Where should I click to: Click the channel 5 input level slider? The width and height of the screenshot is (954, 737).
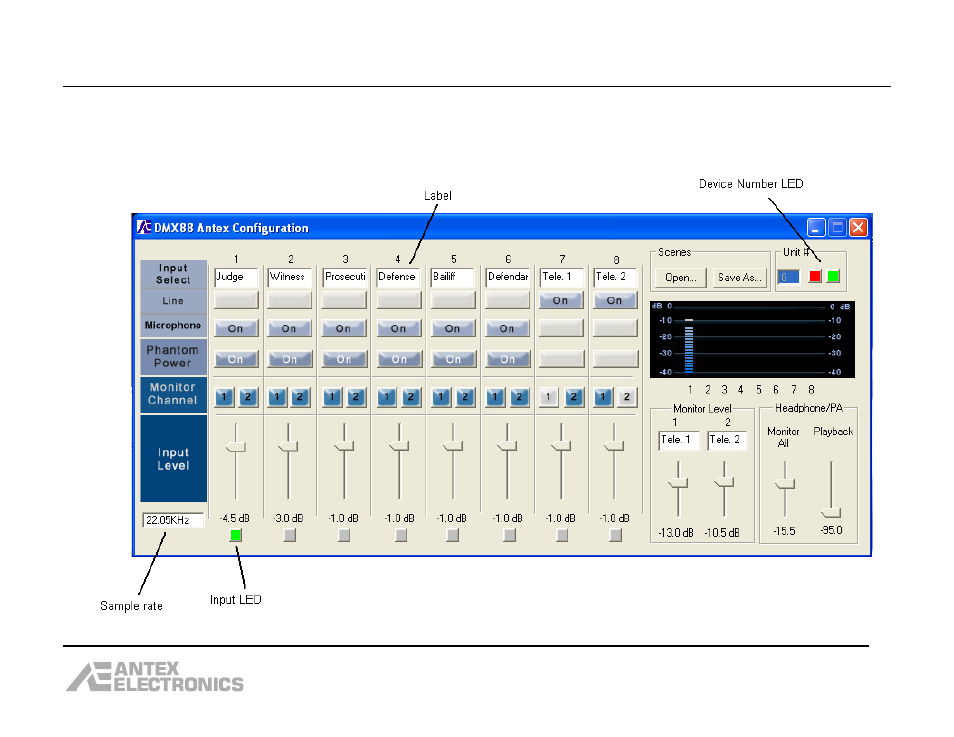453,447
